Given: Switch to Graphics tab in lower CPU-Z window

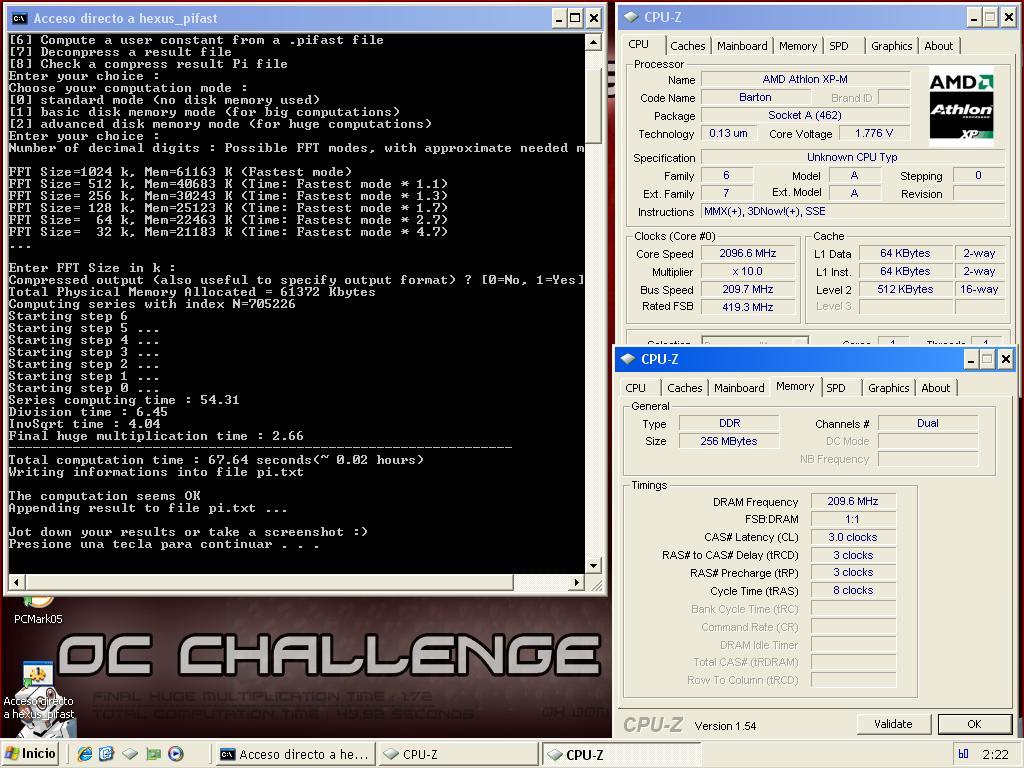Looking at the screenshot, I should click(888, 388).
